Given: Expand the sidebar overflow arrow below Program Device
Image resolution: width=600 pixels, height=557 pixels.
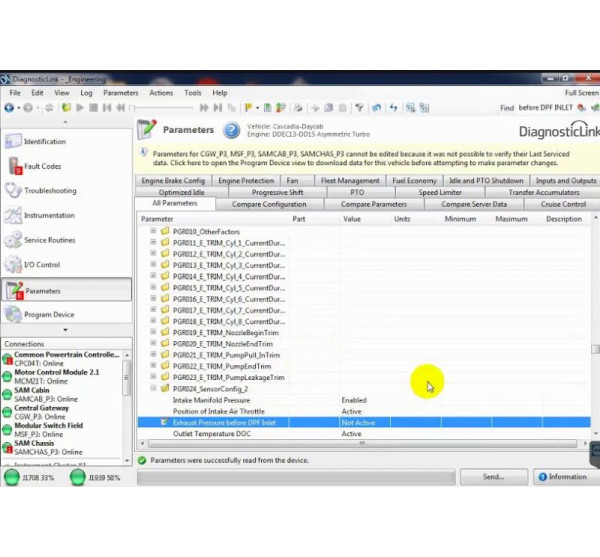Looking at the screenshot, I should coord(65,331).
